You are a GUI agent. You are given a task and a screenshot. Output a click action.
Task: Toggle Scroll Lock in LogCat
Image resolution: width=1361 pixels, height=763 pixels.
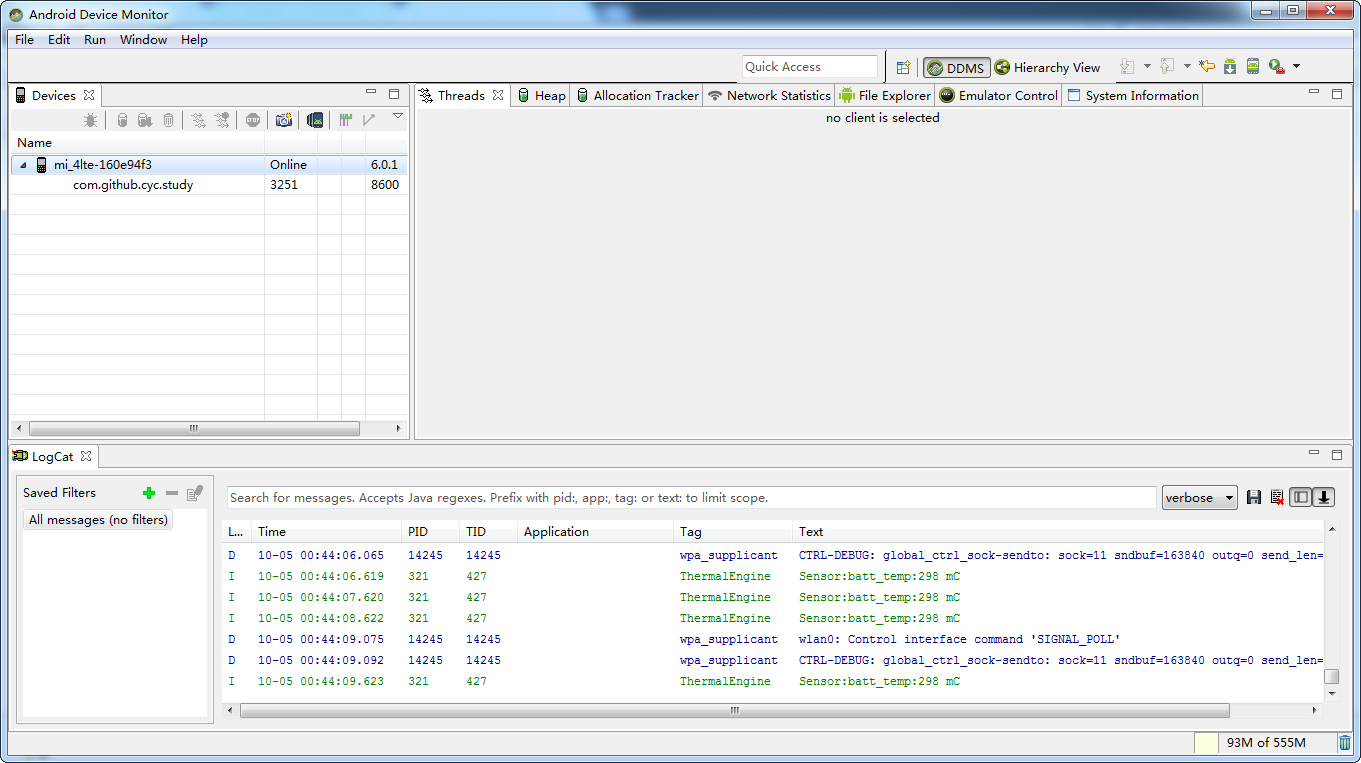click(1324, 497)
